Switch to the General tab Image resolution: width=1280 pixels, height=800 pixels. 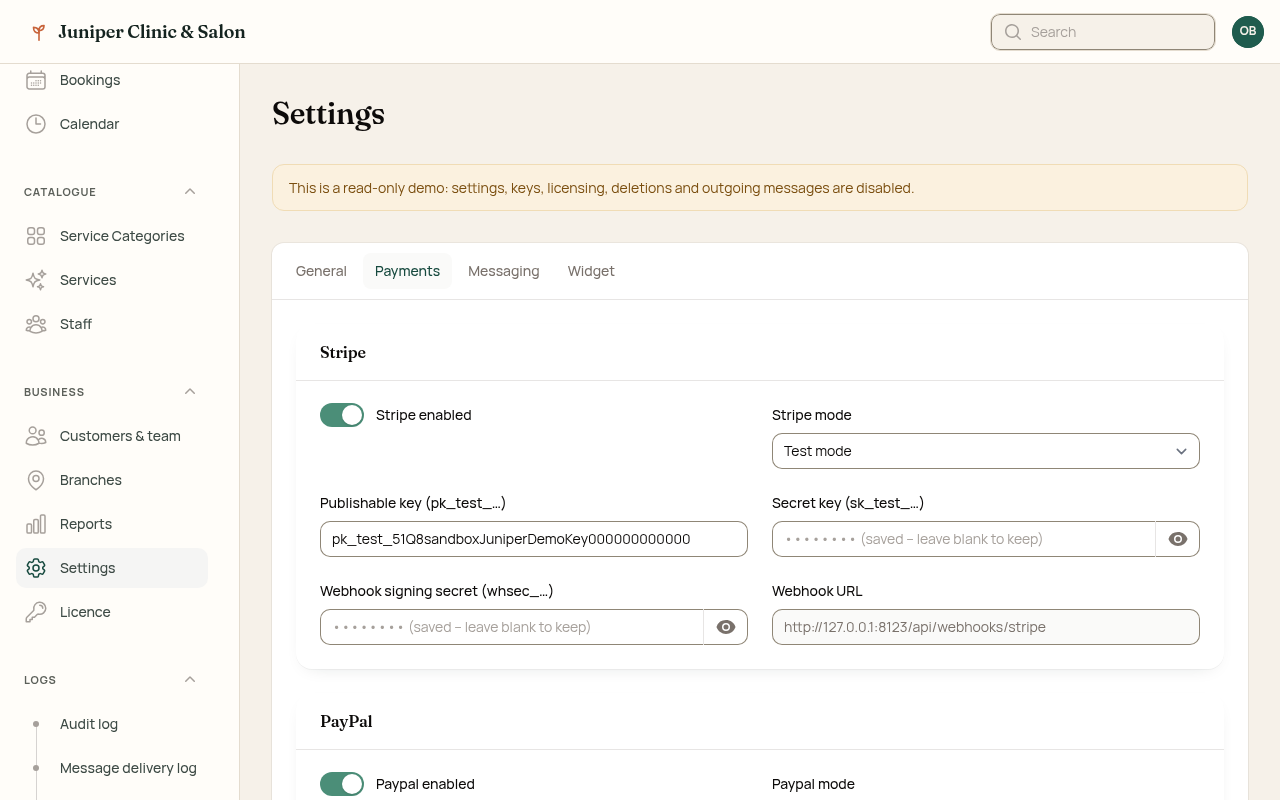[321, 271]
